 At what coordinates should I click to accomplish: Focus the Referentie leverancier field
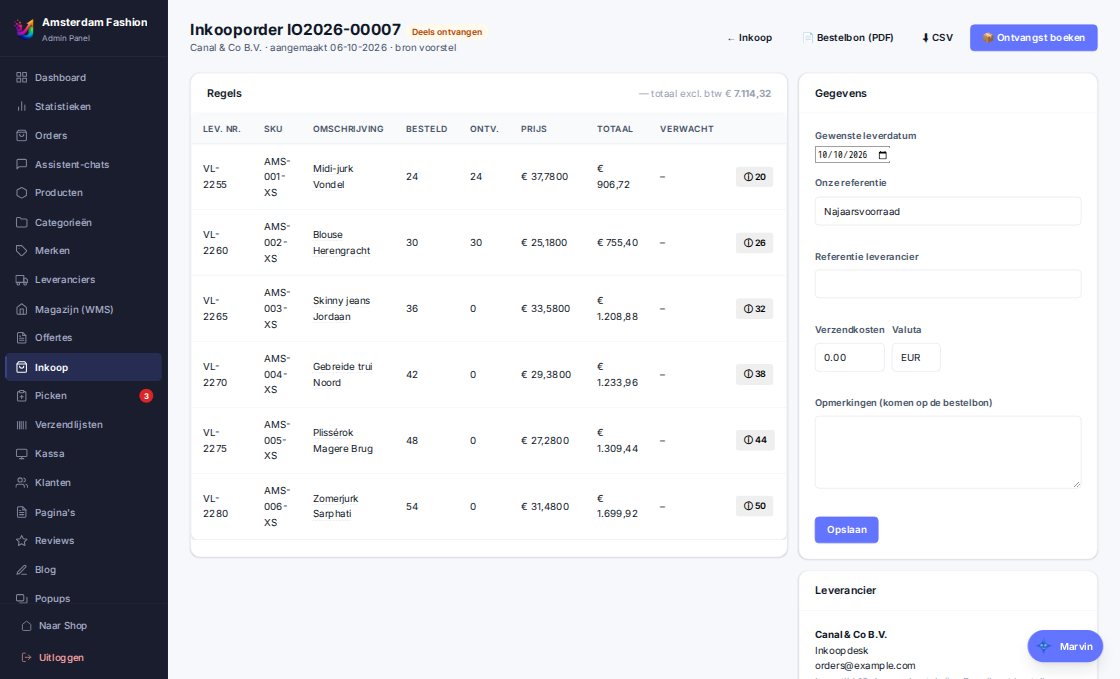pyautogui.click(x=948, y=284)
